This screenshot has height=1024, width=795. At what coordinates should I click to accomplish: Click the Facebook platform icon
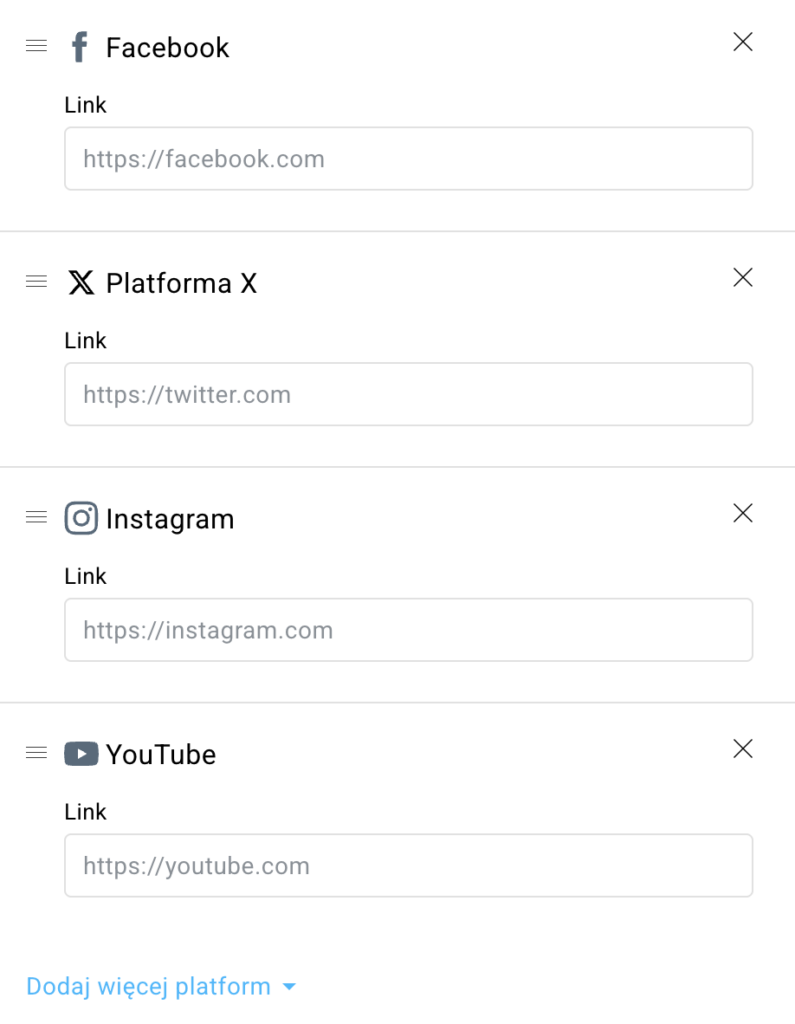[x=79, y=46]
